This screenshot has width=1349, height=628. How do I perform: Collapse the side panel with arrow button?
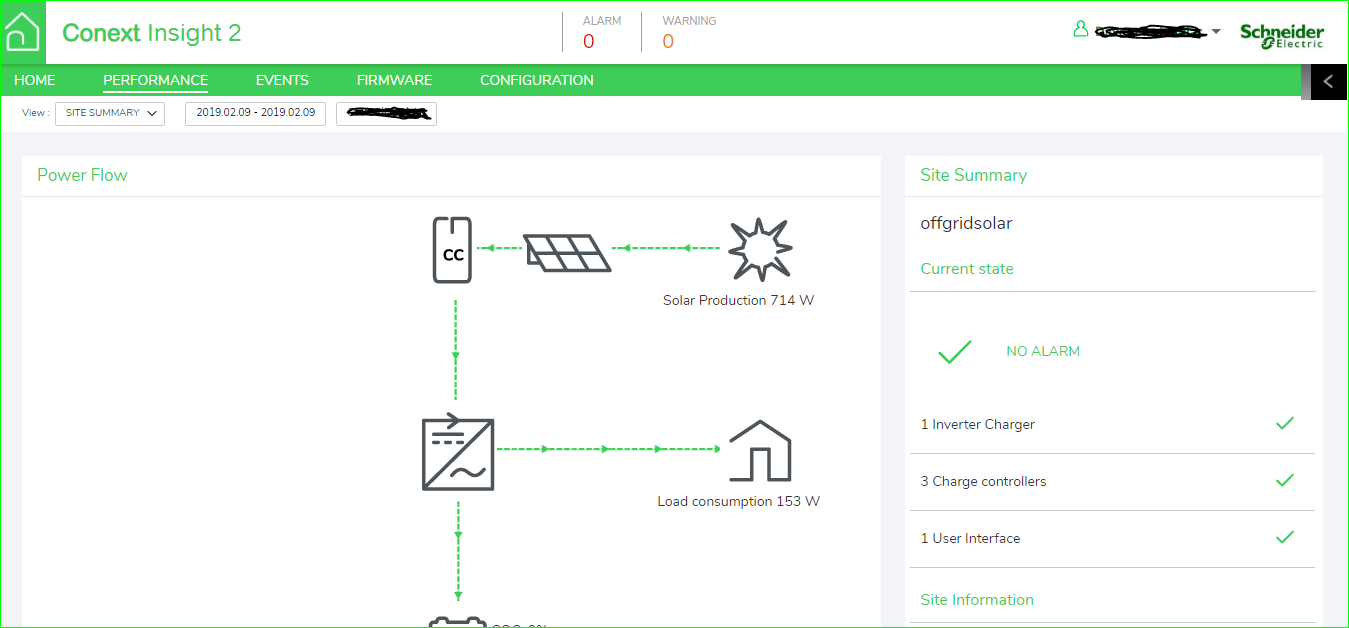tap(1328, 82)
